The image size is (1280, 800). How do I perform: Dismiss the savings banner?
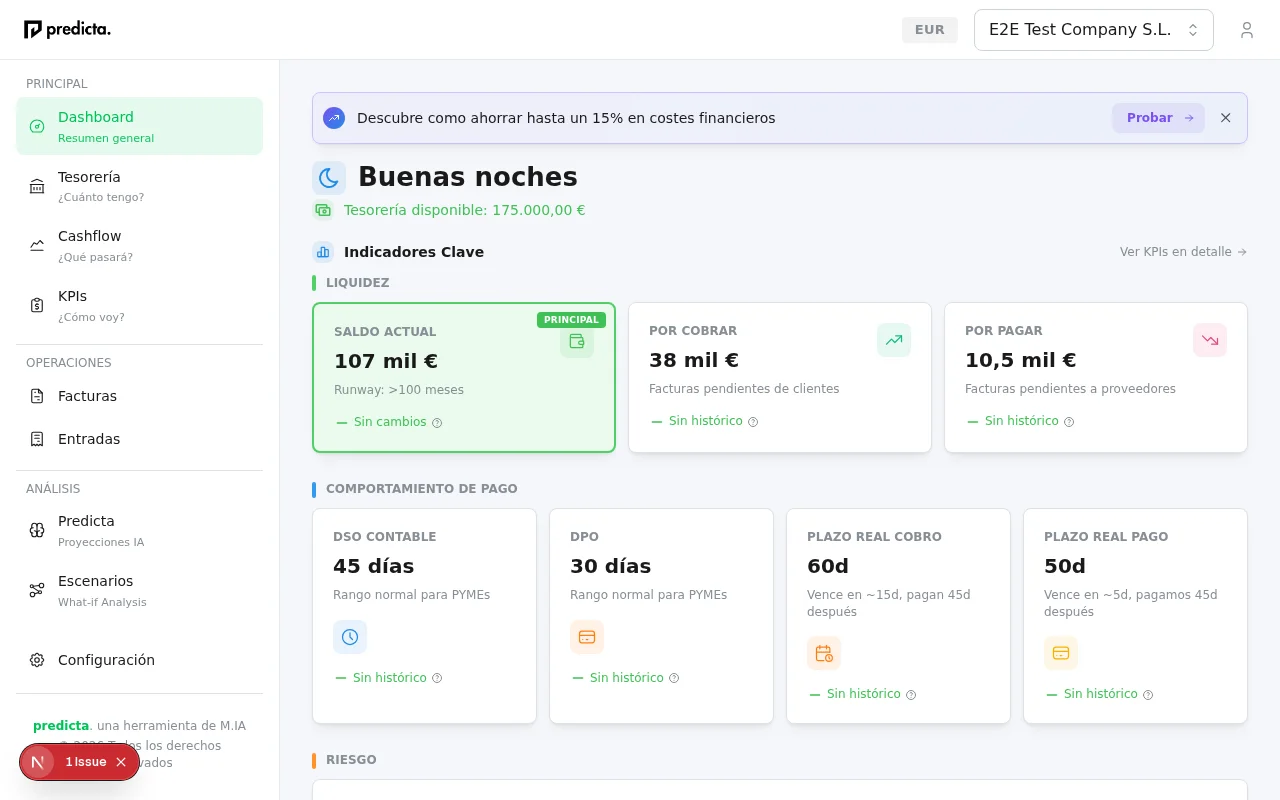point(1225,117)
